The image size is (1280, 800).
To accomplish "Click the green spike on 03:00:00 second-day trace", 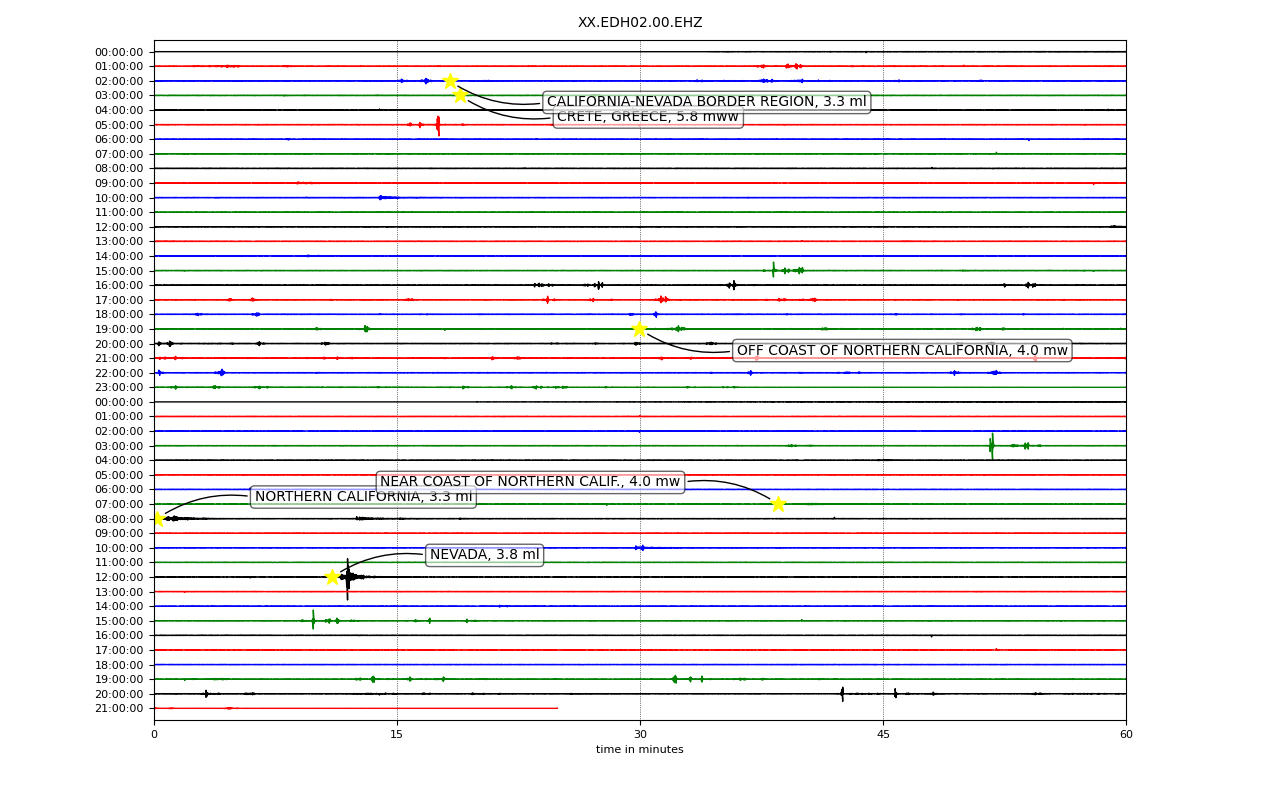I will click(x=992, y=446).
